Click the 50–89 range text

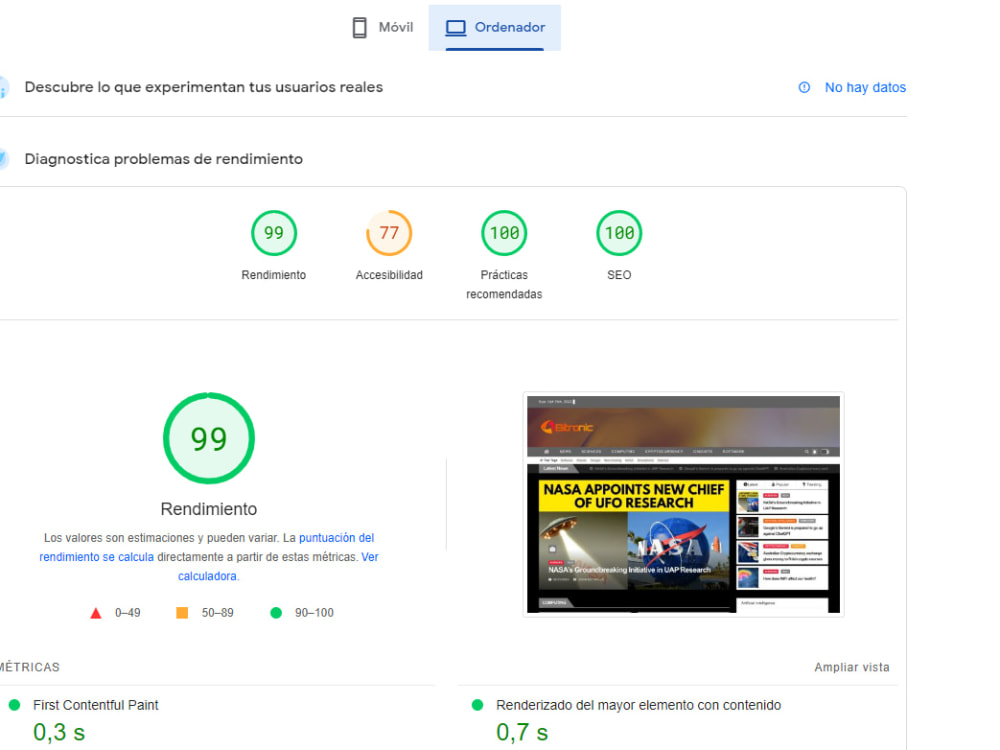tap(217, 613)
